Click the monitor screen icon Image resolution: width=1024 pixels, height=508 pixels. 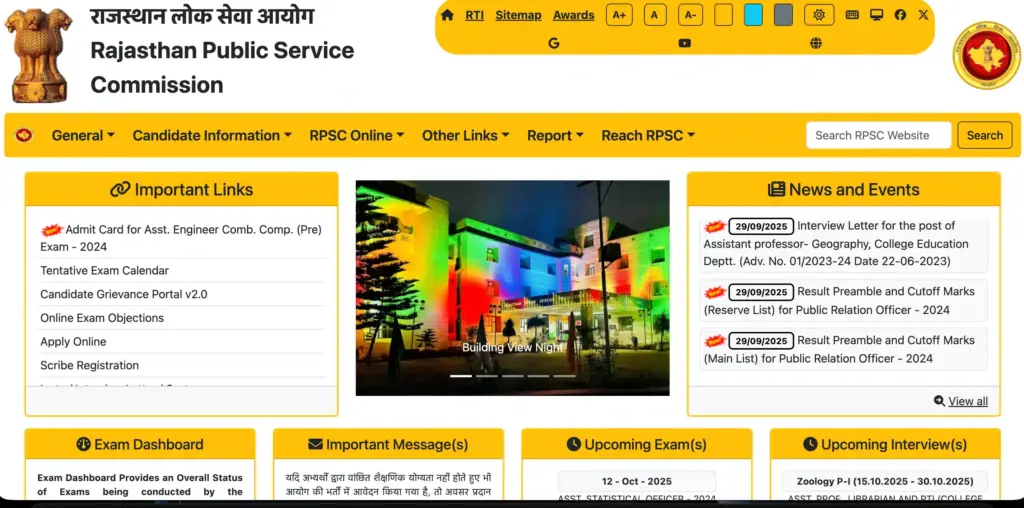(876, 15)
